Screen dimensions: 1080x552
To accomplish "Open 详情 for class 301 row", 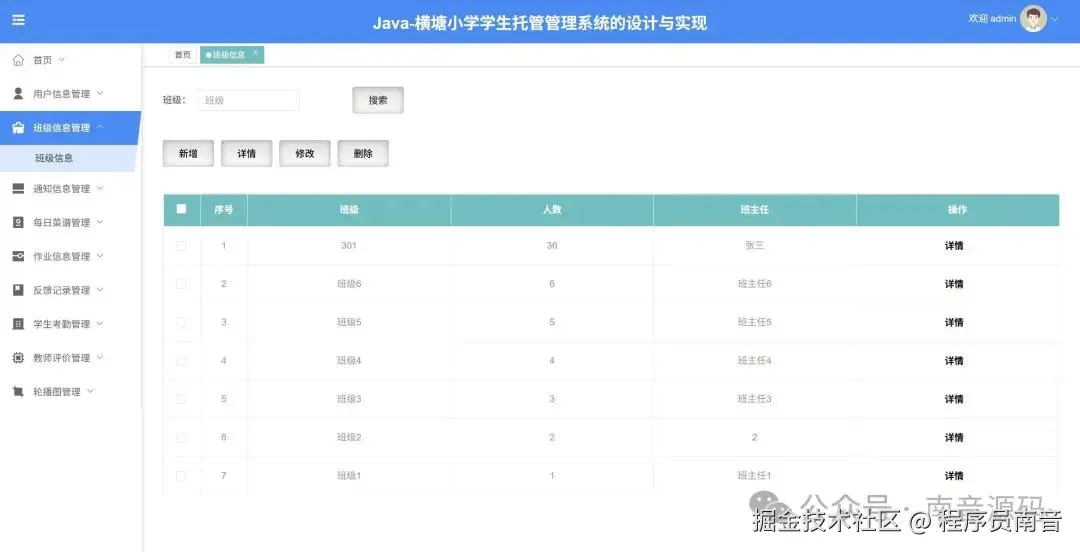I will (954, 245).
